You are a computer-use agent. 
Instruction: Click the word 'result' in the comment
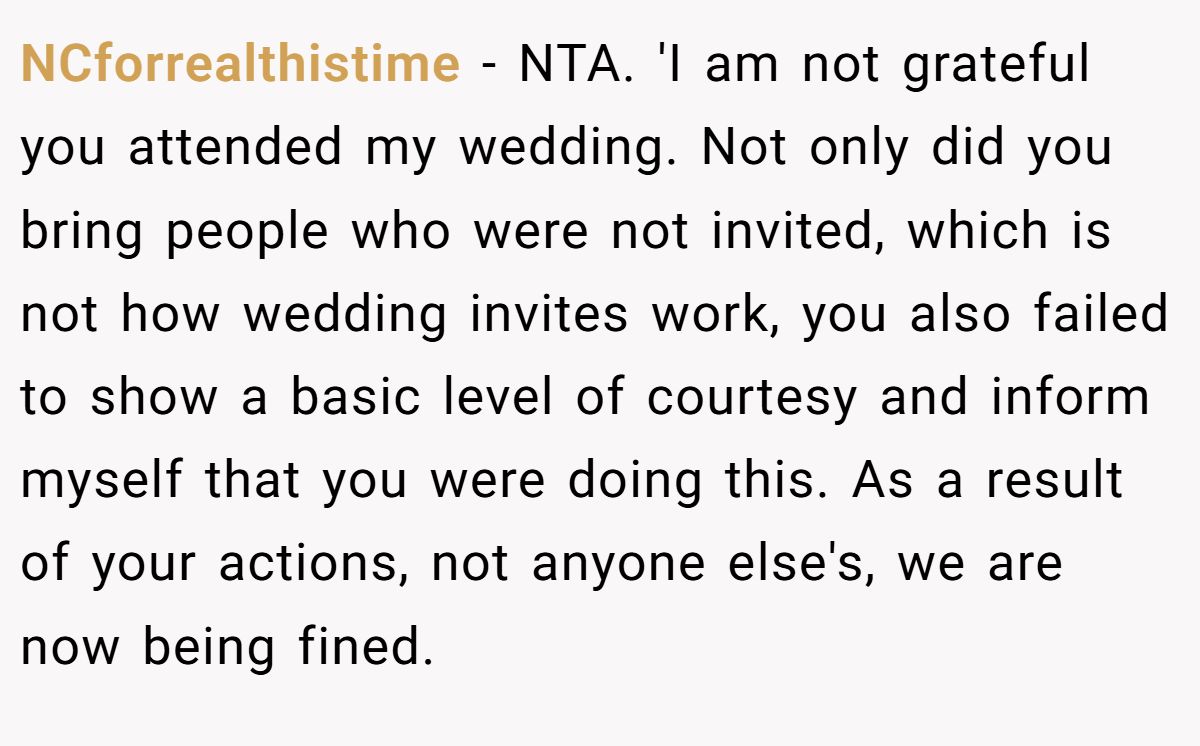(1055, 481)
